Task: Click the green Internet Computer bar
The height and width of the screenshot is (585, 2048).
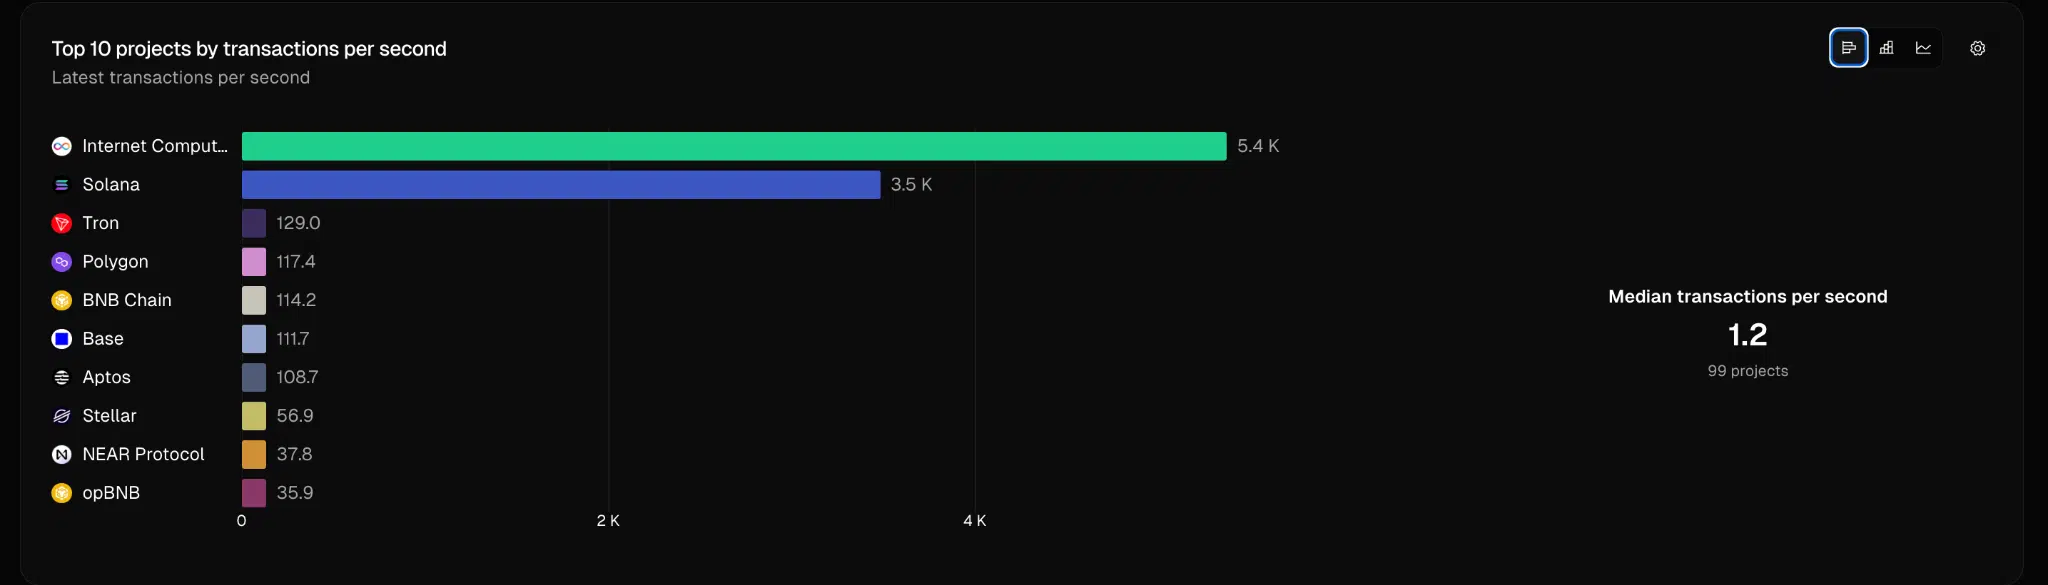Action: (733, 146)
